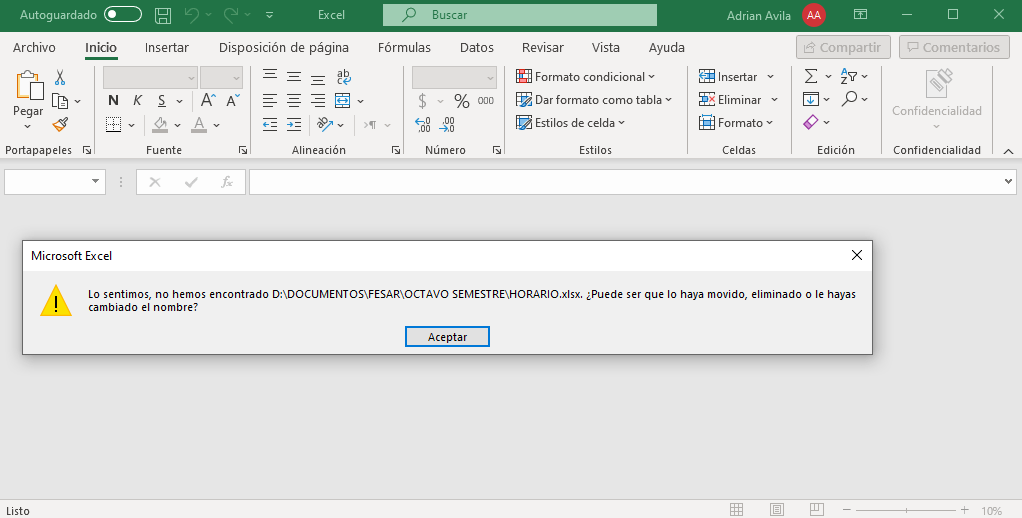Click the Comentarios button
The width and height of the screenshot is (1022, 518).
pos(954,47)
